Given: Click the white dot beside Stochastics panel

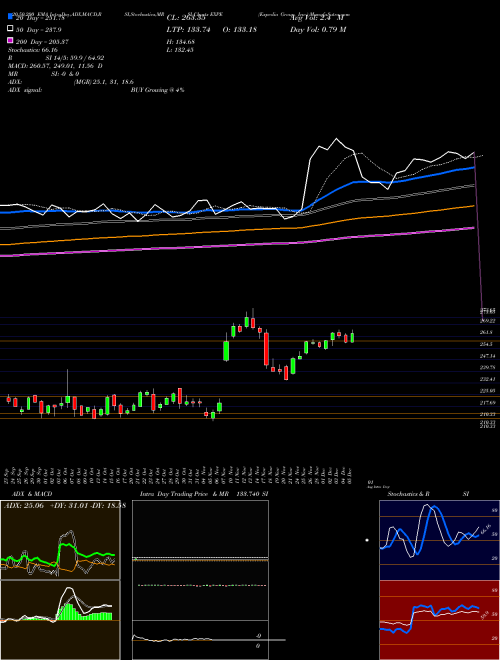Looking at the screenshot, I should [367, 540].
